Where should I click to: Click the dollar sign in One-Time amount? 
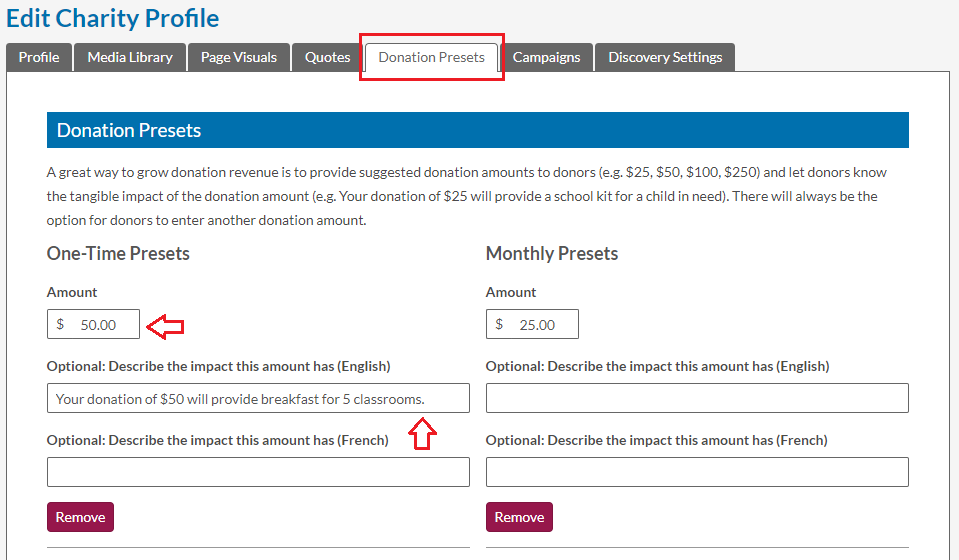60,324
